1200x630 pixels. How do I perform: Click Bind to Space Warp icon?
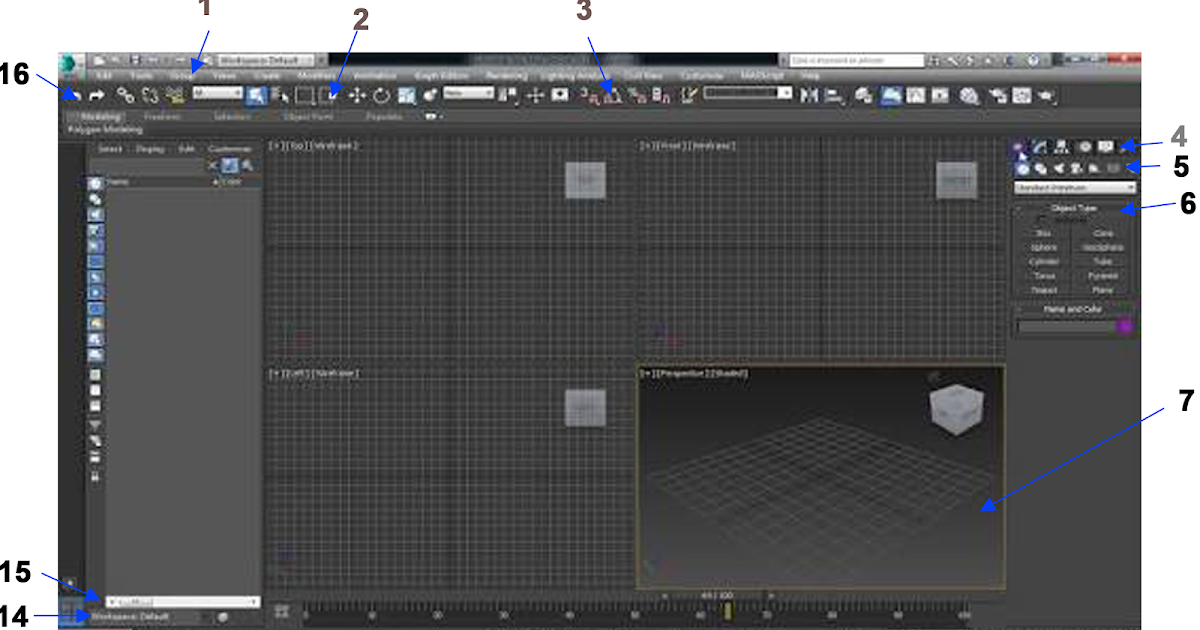(175, 95)
